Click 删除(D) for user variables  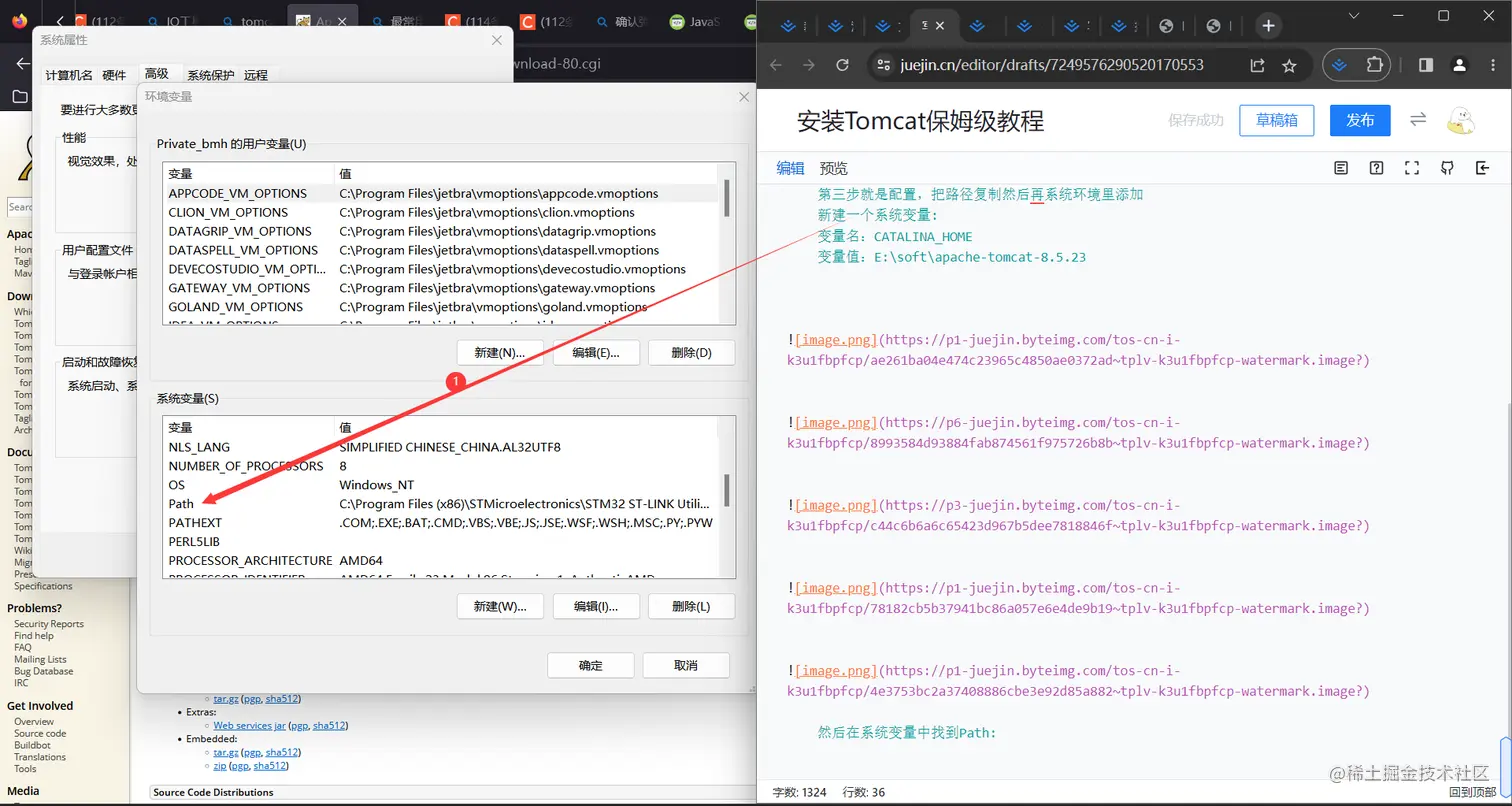click(x=691, y=353)
